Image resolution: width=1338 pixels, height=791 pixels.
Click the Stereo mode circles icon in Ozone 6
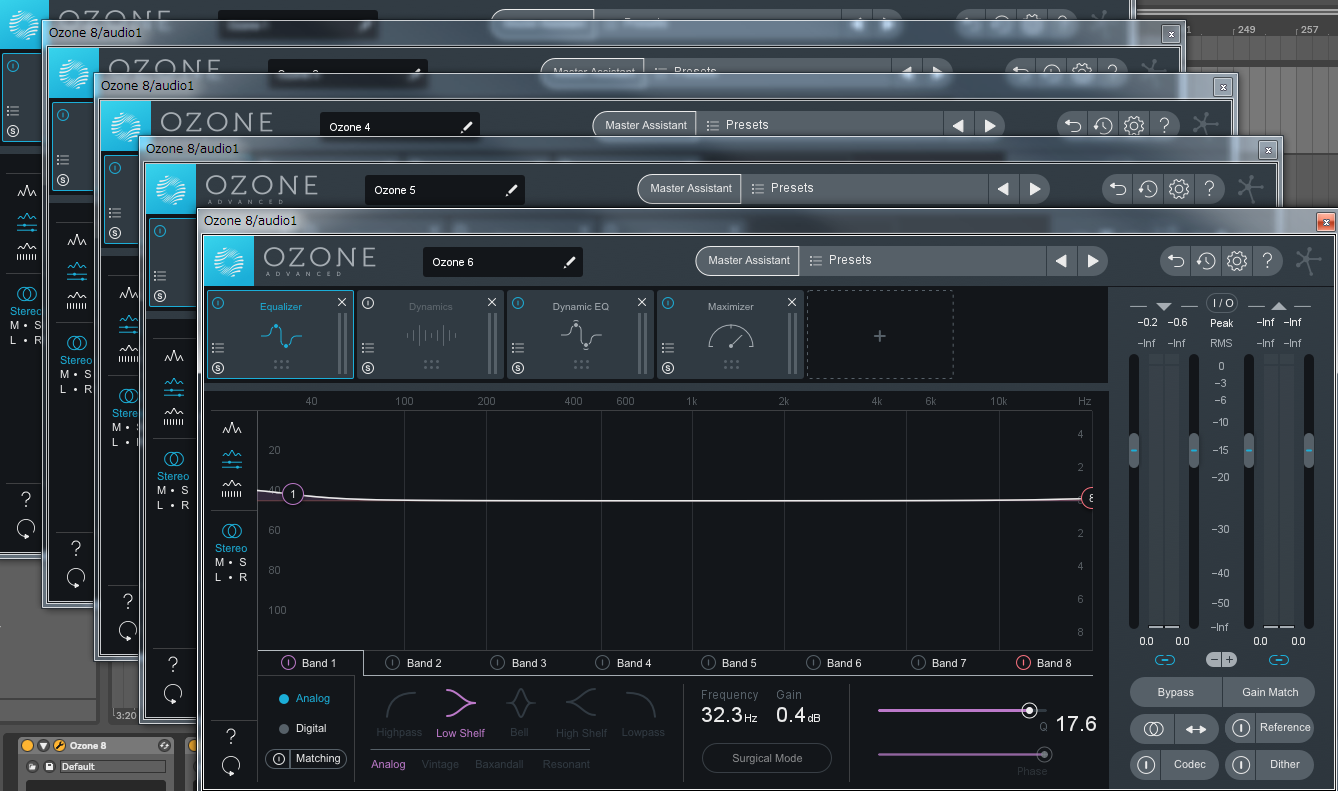pos(231,530)
